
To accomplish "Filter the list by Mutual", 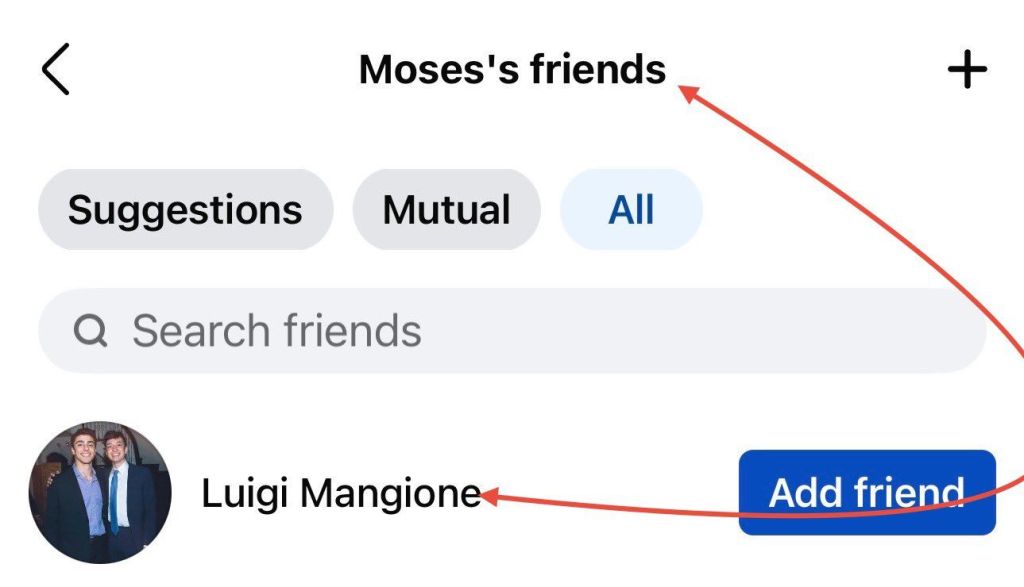I will [x=446, y=210].
